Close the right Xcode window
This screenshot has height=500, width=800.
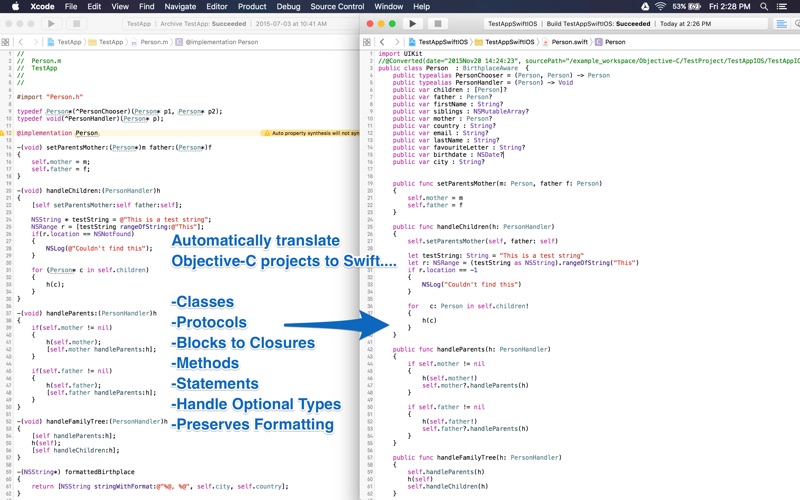click(x=370, y=23)
